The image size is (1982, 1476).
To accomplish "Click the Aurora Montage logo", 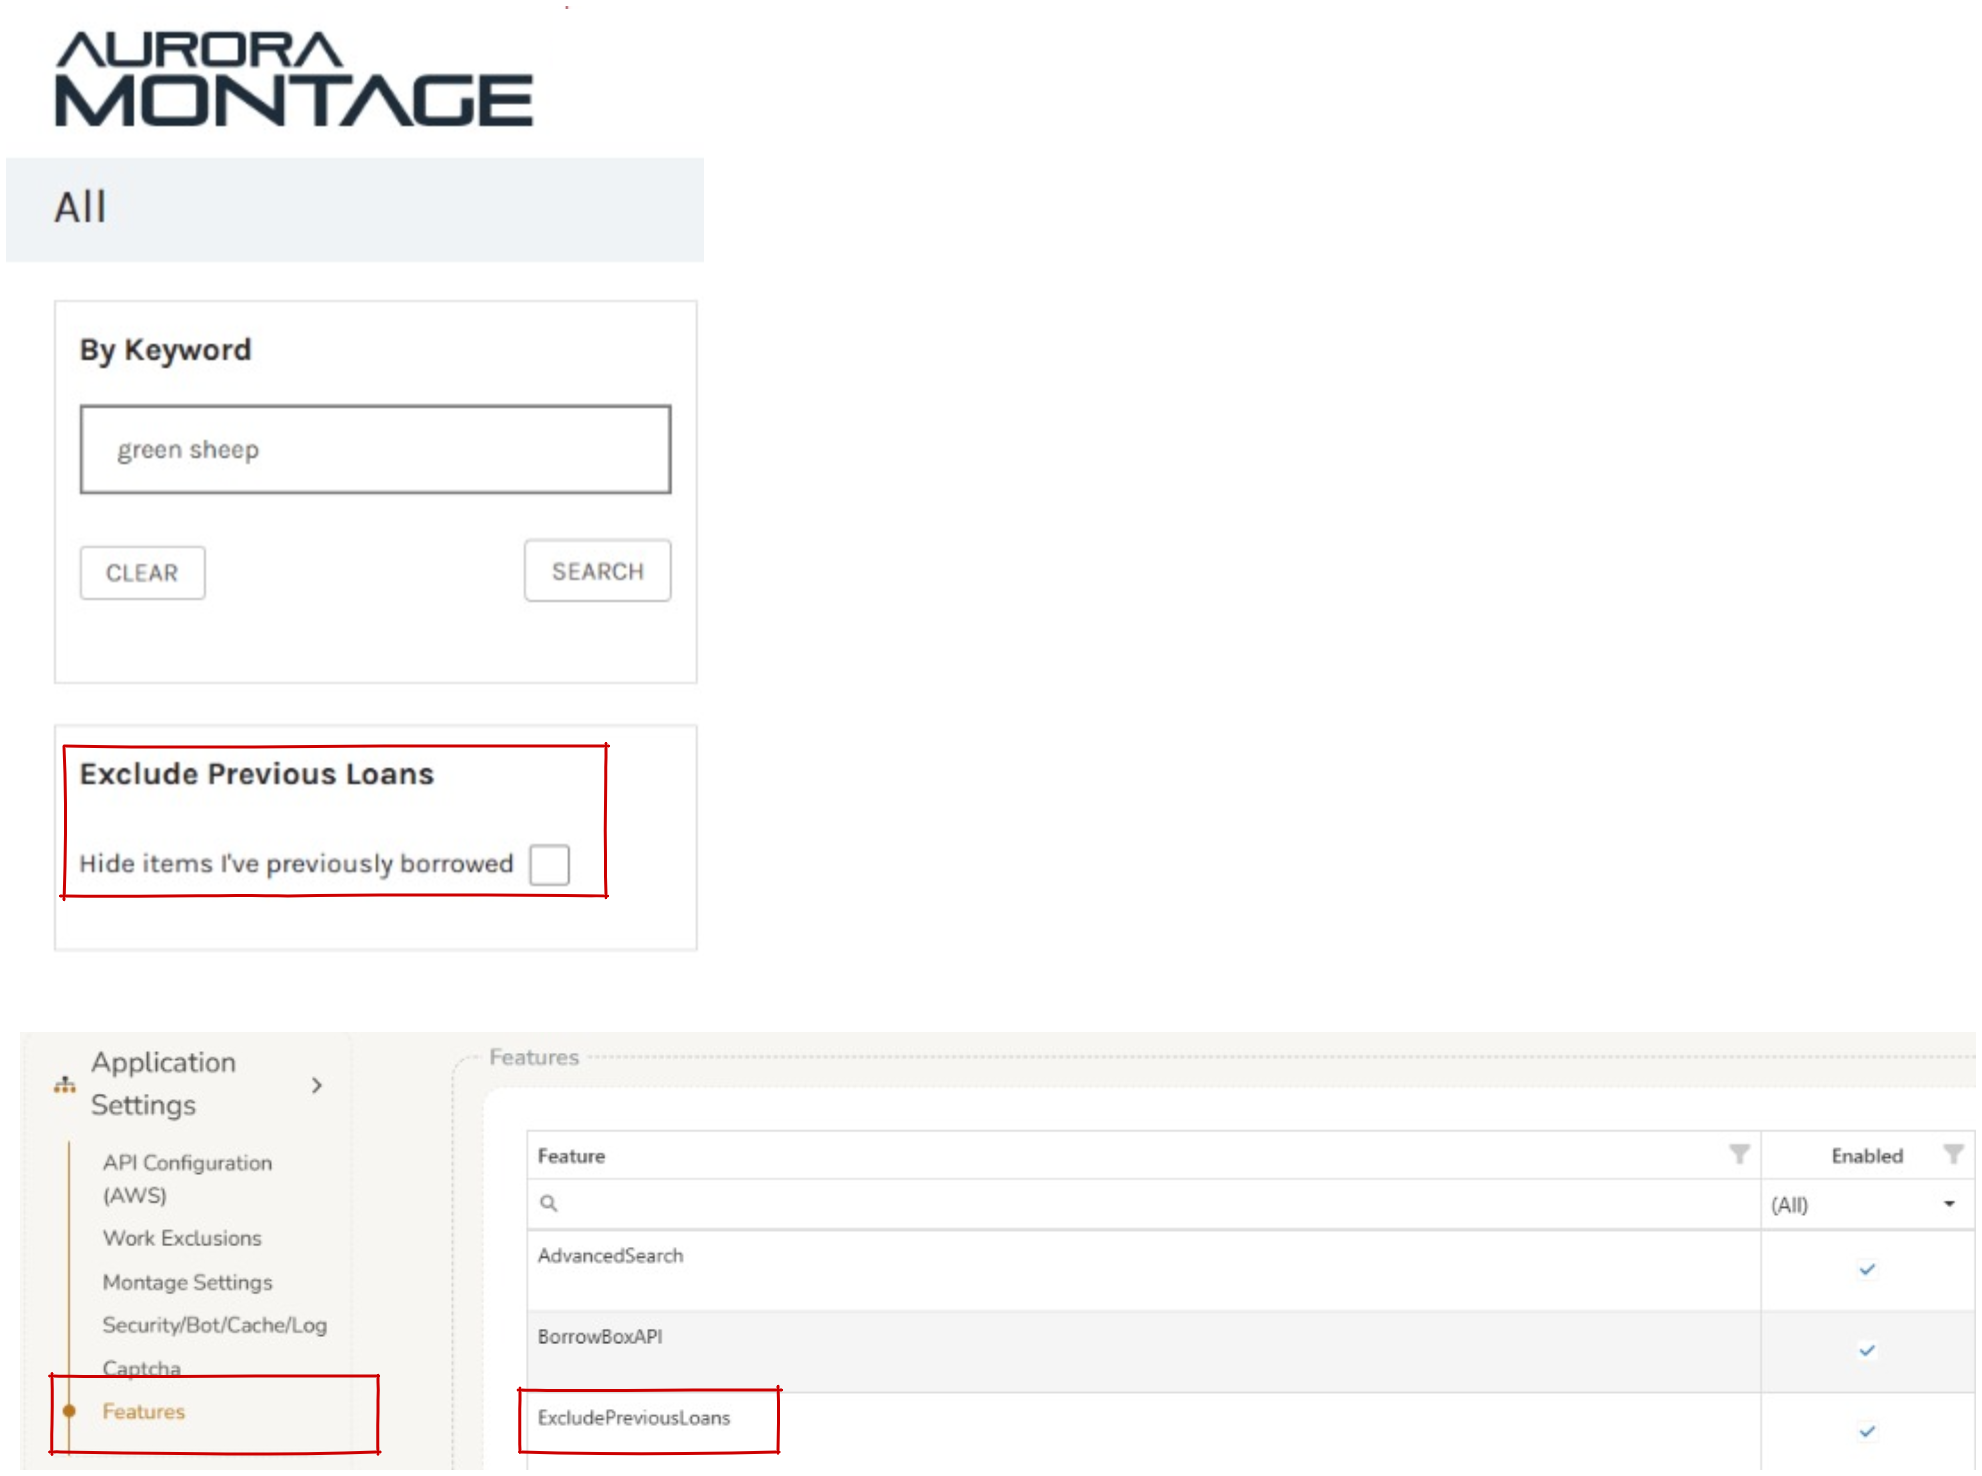I will 293,80.
